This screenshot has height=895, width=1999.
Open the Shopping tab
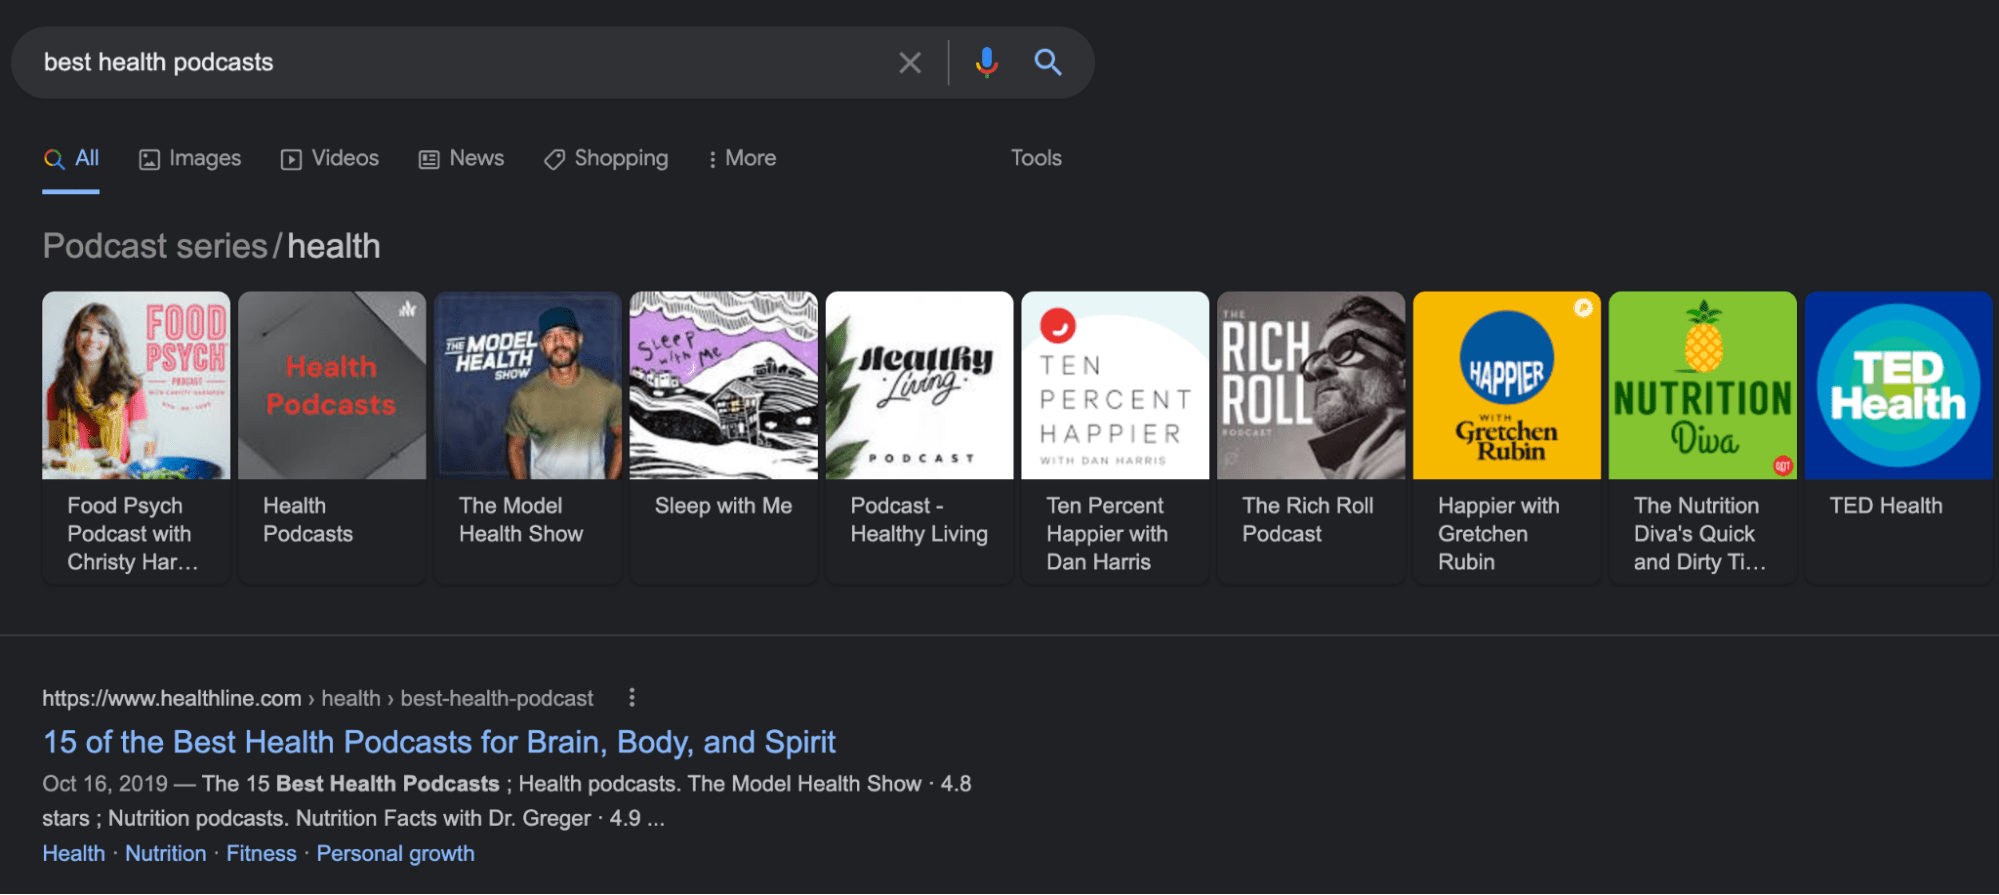tap(606, 158)
